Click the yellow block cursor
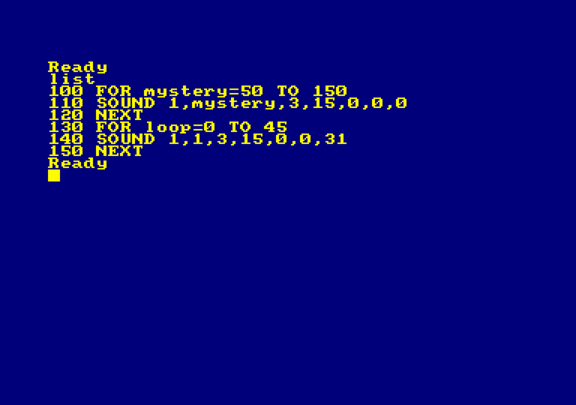Image resolution: width=576 pixels, height=405 pixels. tap(54, 175)
